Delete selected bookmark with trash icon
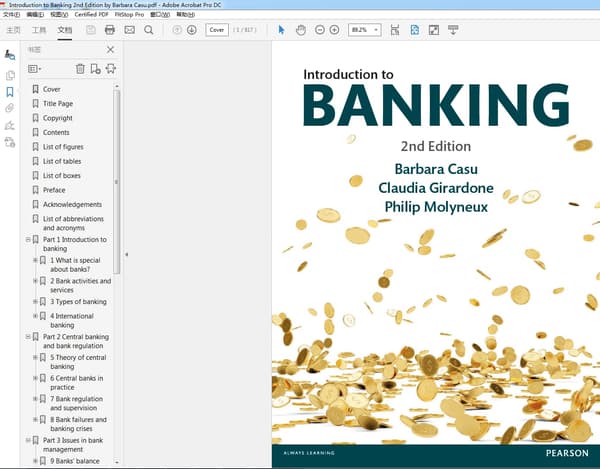This screenshot has height=469, width=600. pyautogui.click(x=80, y=69)
